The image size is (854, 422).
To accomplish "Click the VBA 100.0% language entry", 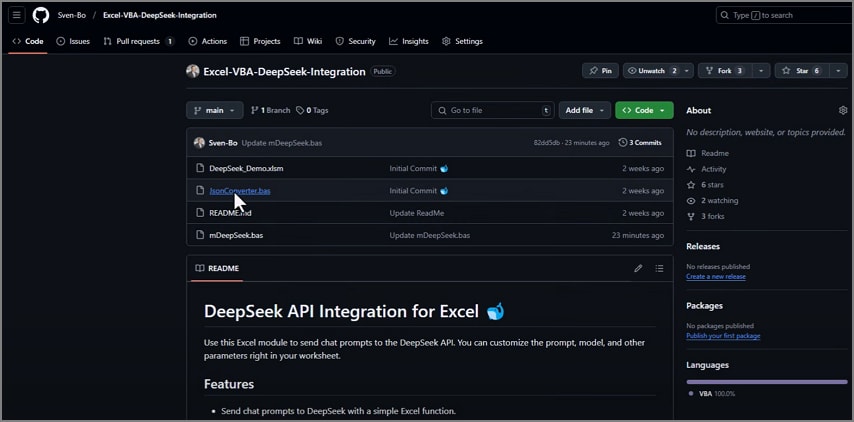I will (711, 393).
